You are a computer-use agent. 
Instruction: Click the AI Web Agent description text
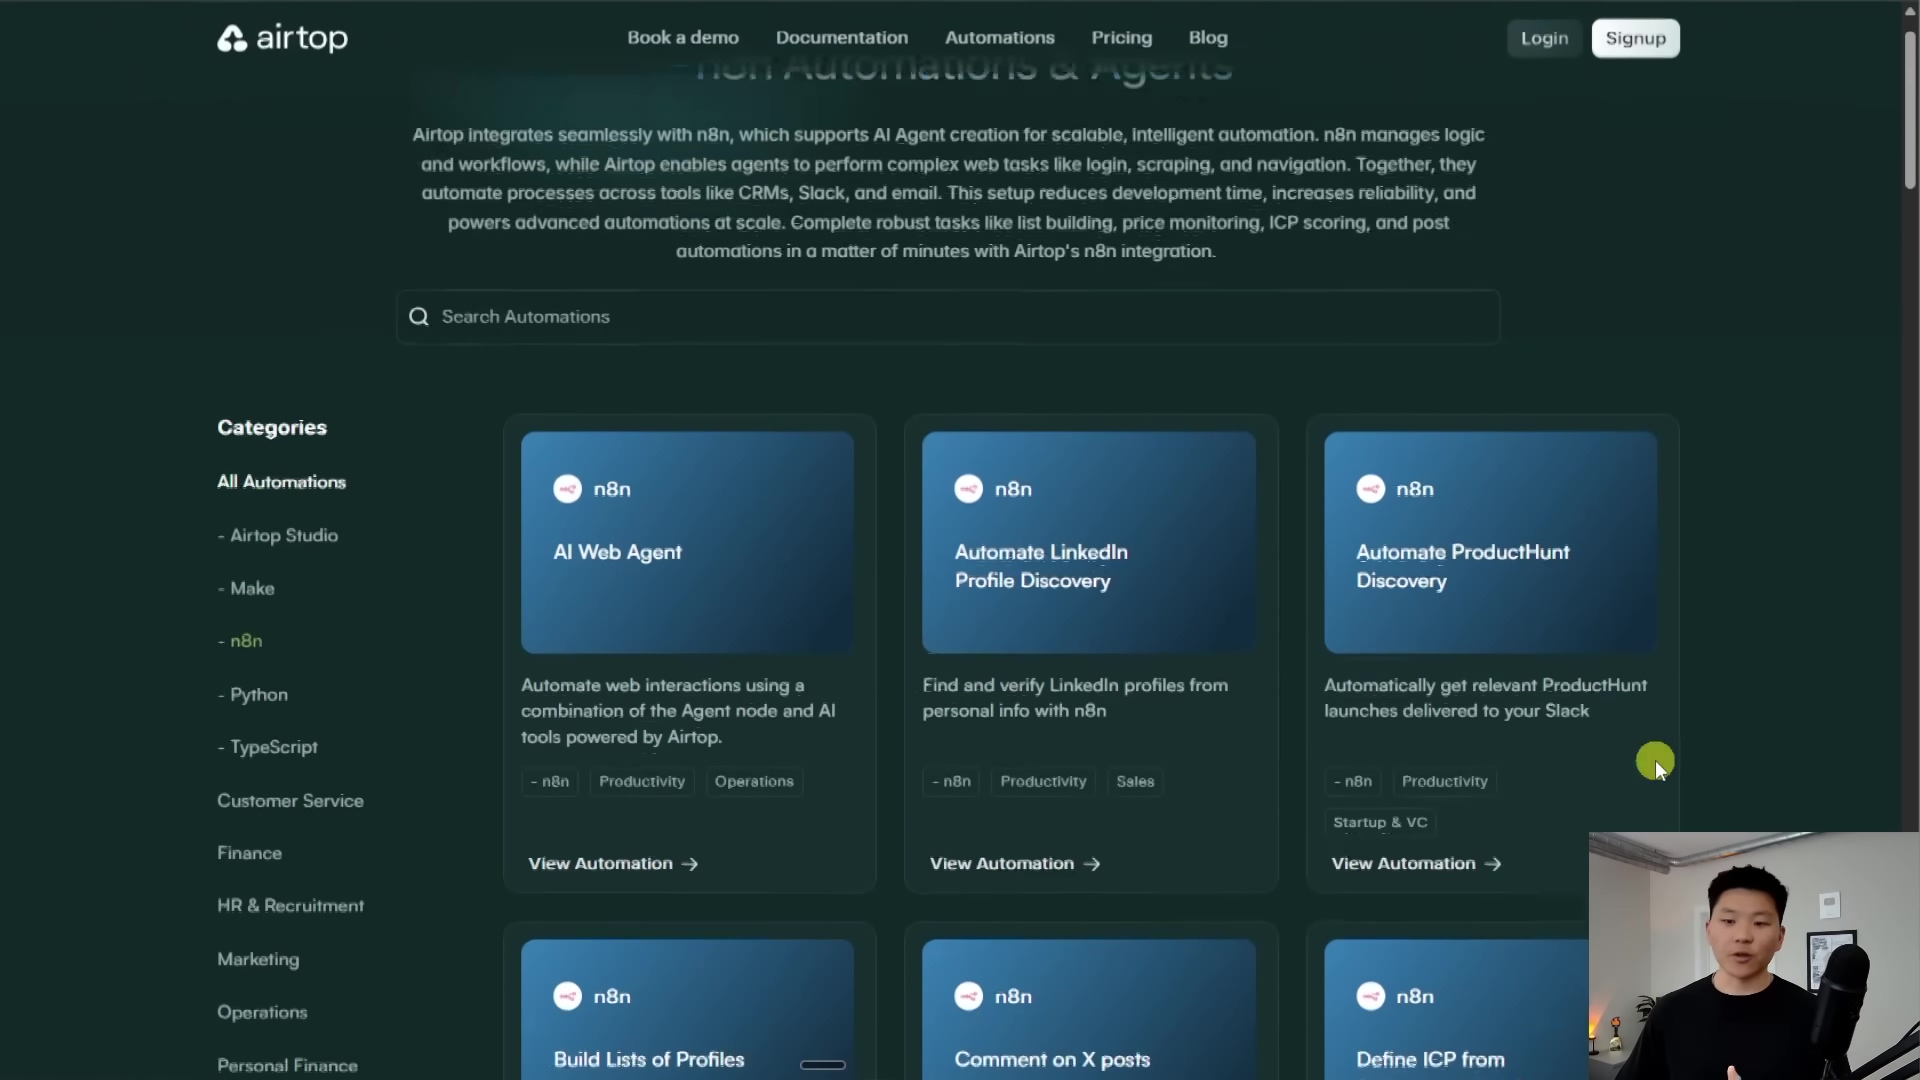point(678,711)
